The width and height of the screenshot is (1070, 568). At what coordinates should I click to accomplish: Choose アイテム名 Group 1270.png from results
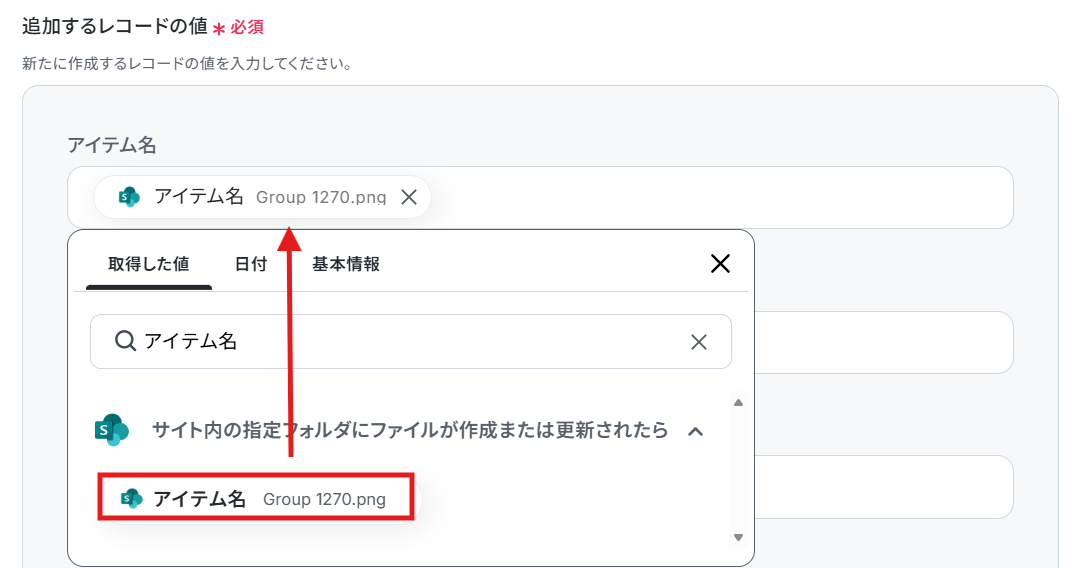(x=256, y=498)
